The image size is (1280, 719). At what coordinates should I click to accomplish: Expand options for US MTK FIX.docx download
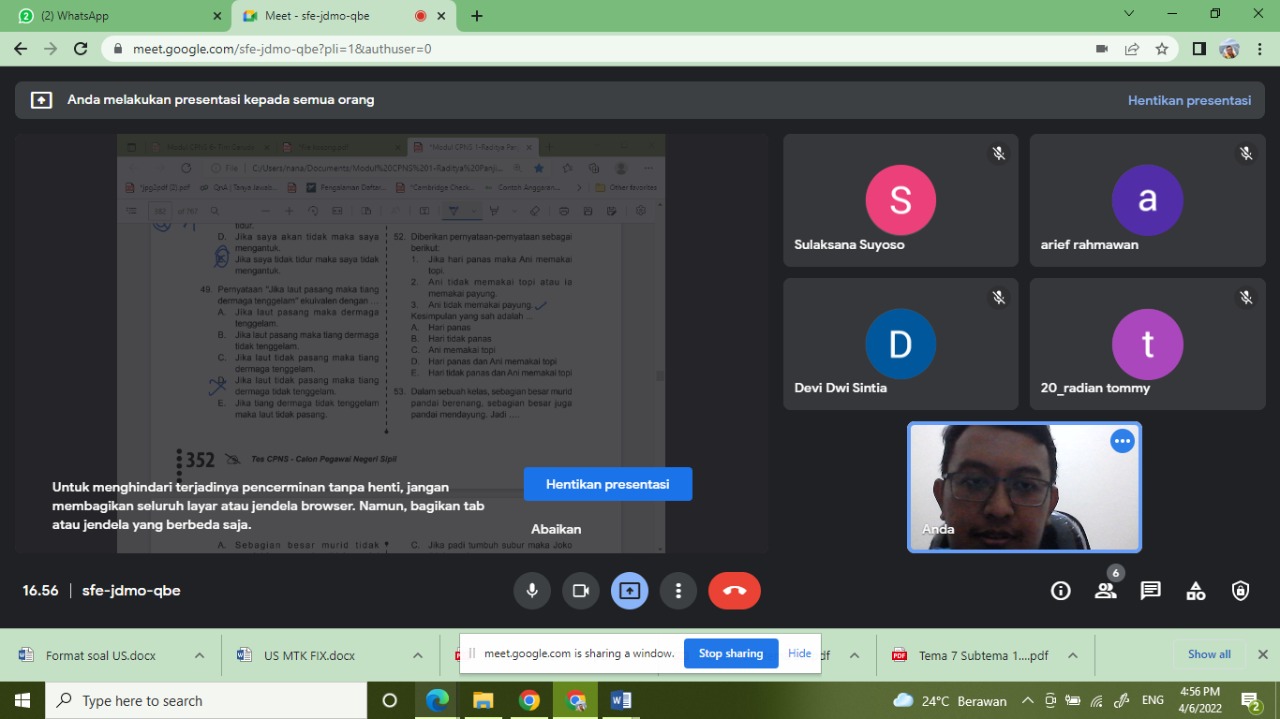click(417, 656)
